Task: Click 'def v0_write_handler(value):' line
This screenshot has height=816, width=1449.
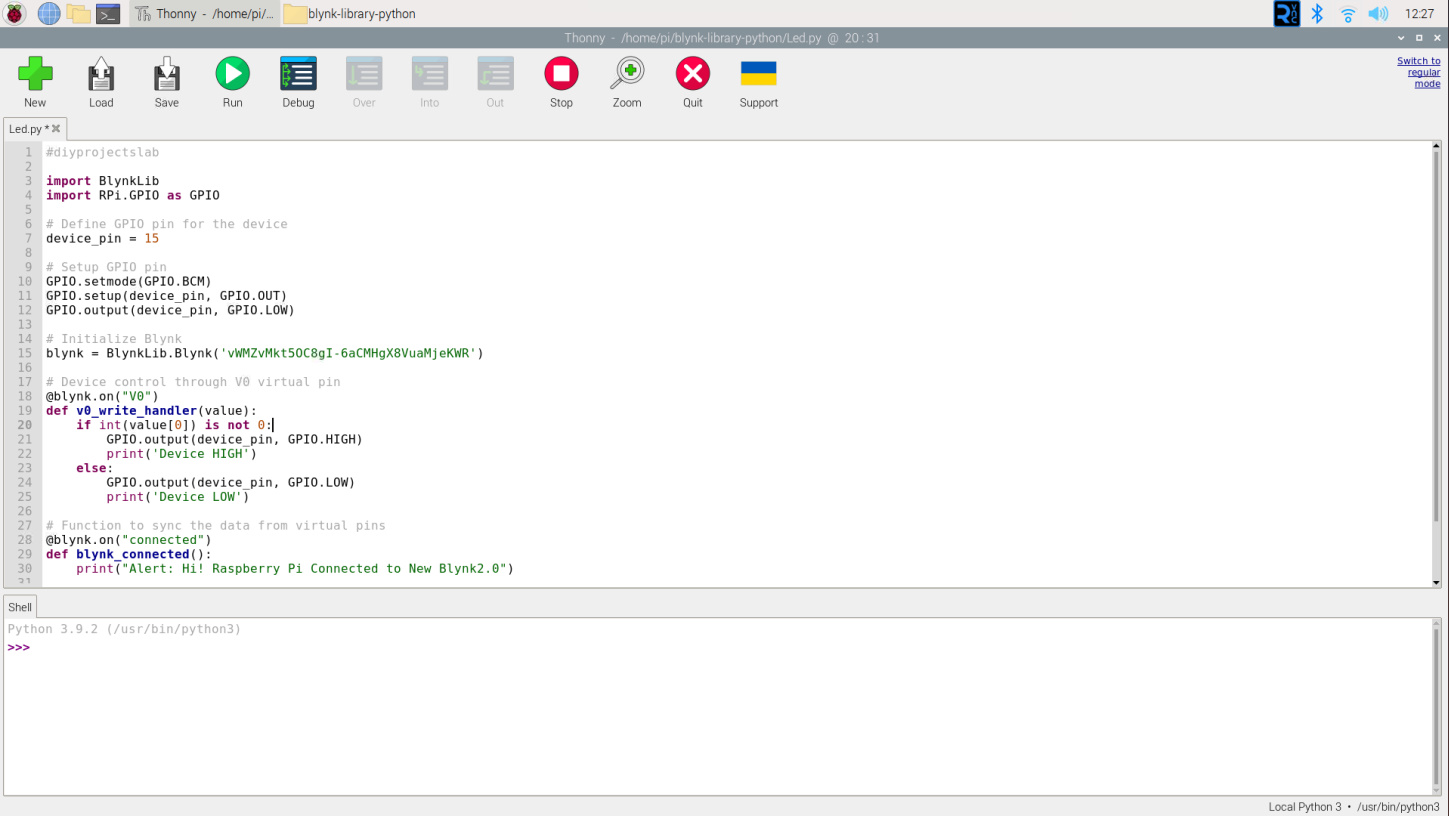Action: coord(151,410)
